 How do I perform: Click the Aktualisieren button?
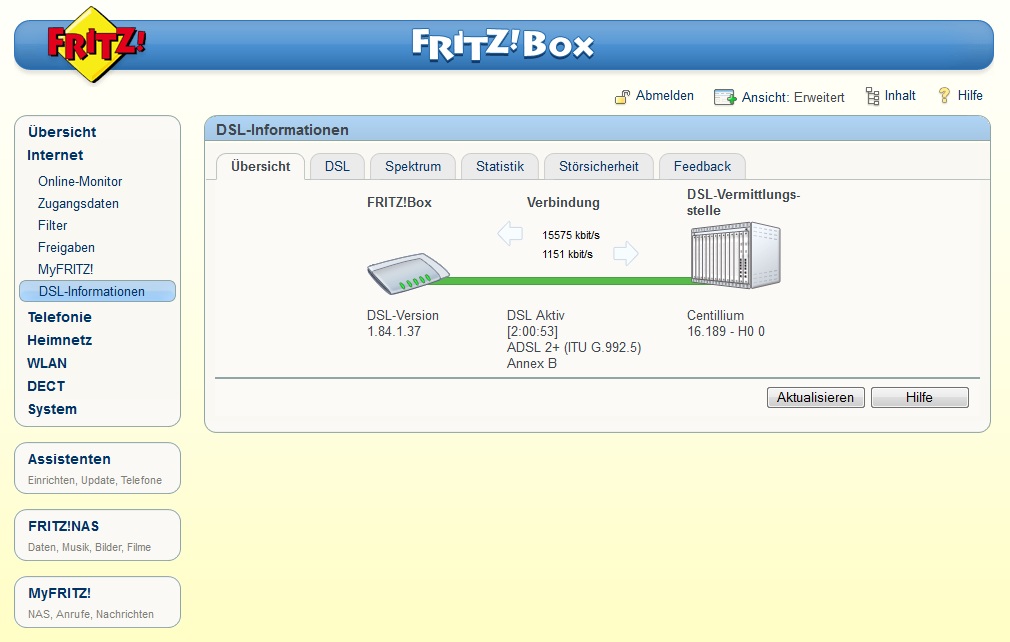pyautogui.click(x=815, y=397)
